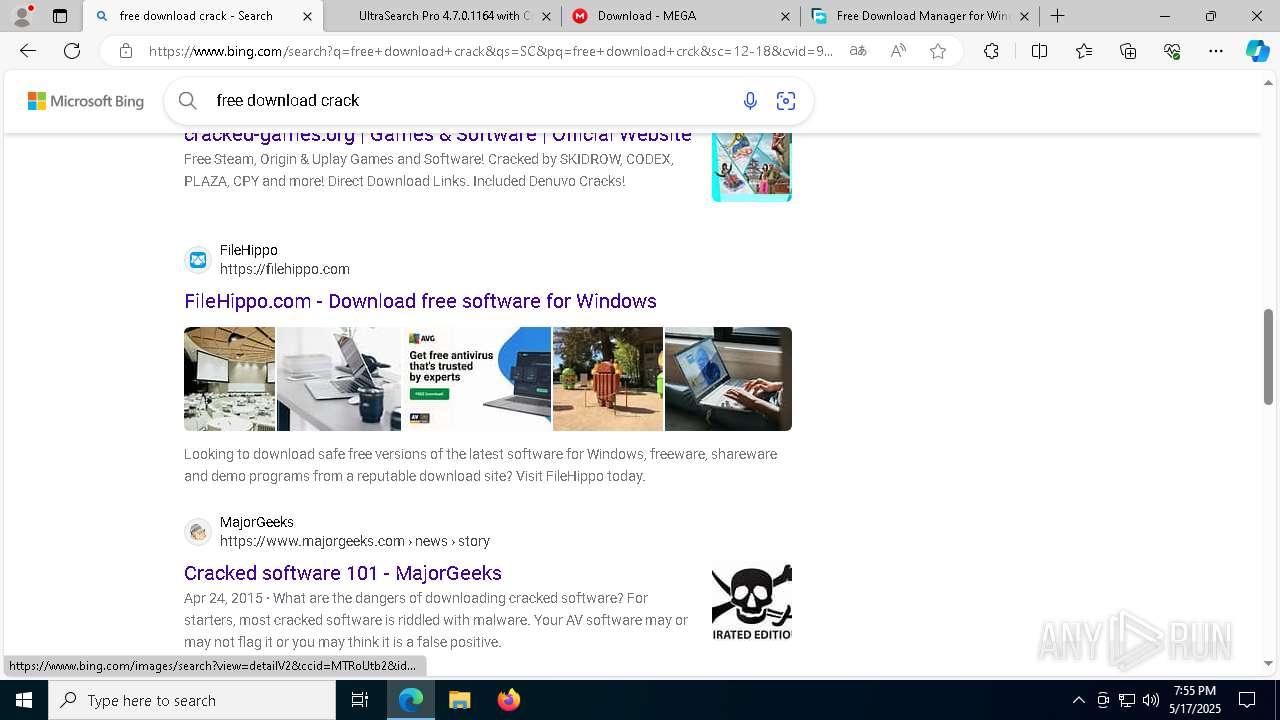Refresh the page with the reload icon
Image resolution: width=1280 pixels, height=720 pixels.
[x=72, y=51]
